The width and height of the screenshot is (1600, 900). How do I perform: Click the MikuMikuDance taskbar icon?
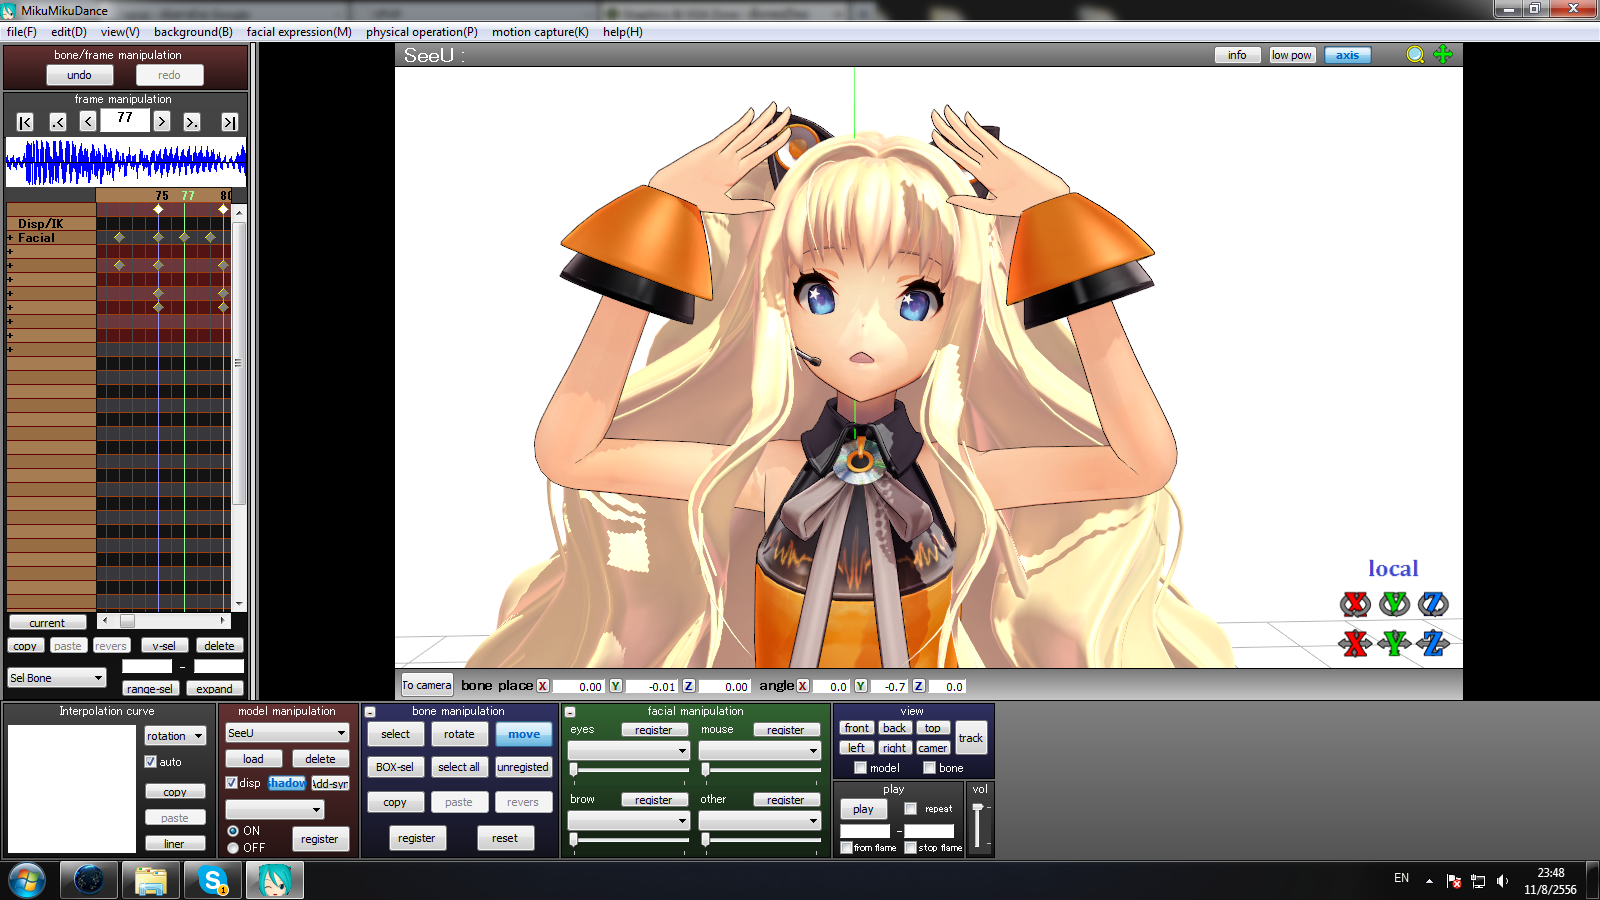(275, 881)
